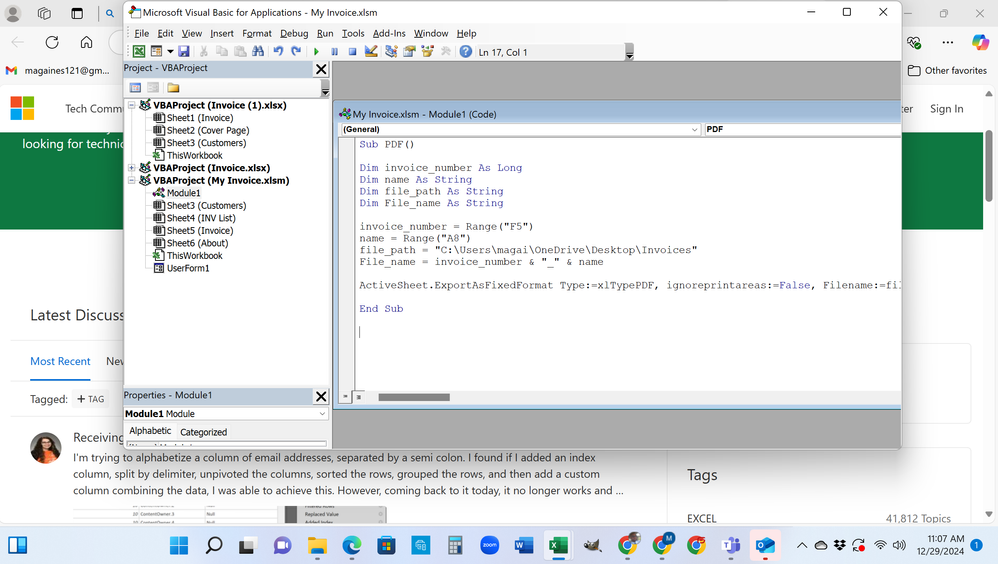Expand VBAProject (Invoice.xlsx) tree node
The image size is (998, 564).
pos(132,168)
